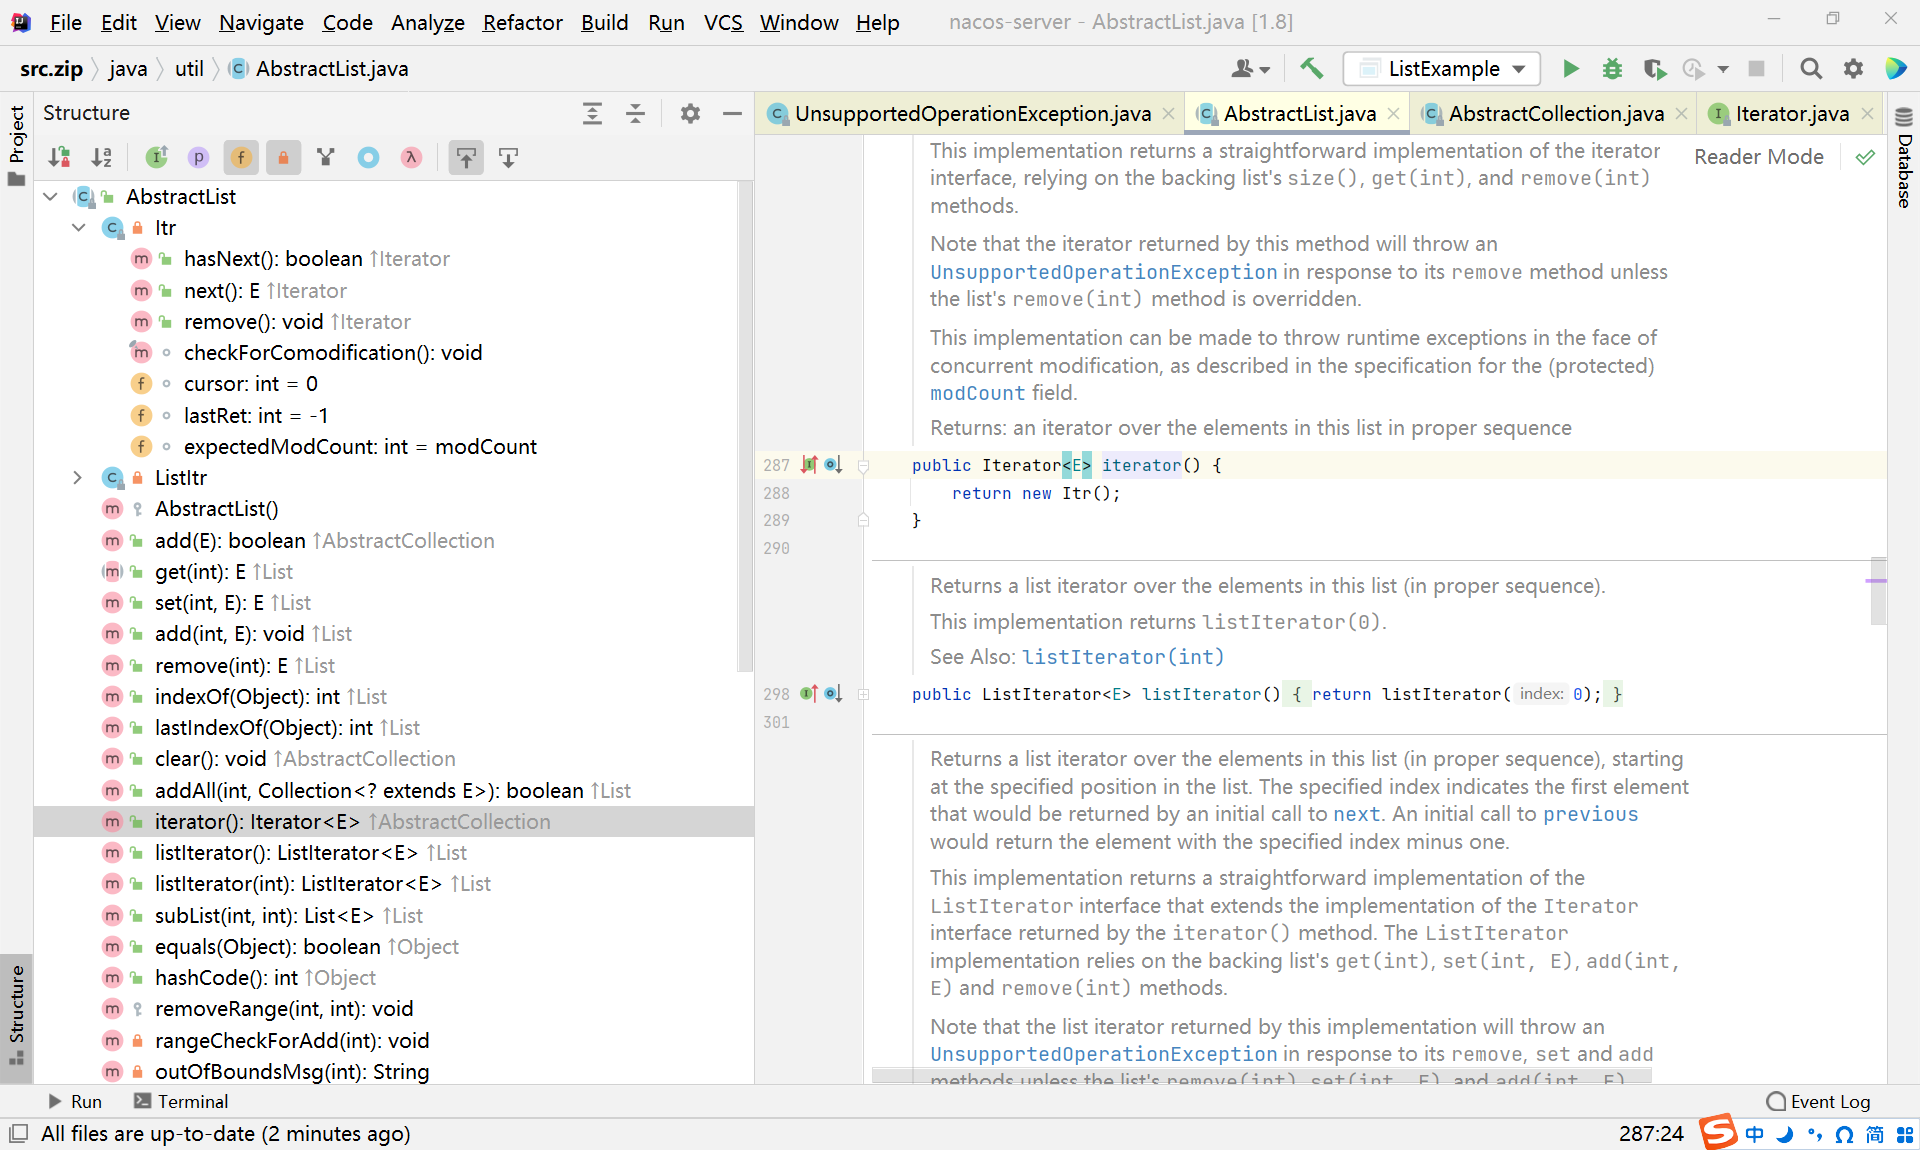Collapse the Itr class node
The height and width of the screenshot is (1150, 1920).
pos(79,228)
